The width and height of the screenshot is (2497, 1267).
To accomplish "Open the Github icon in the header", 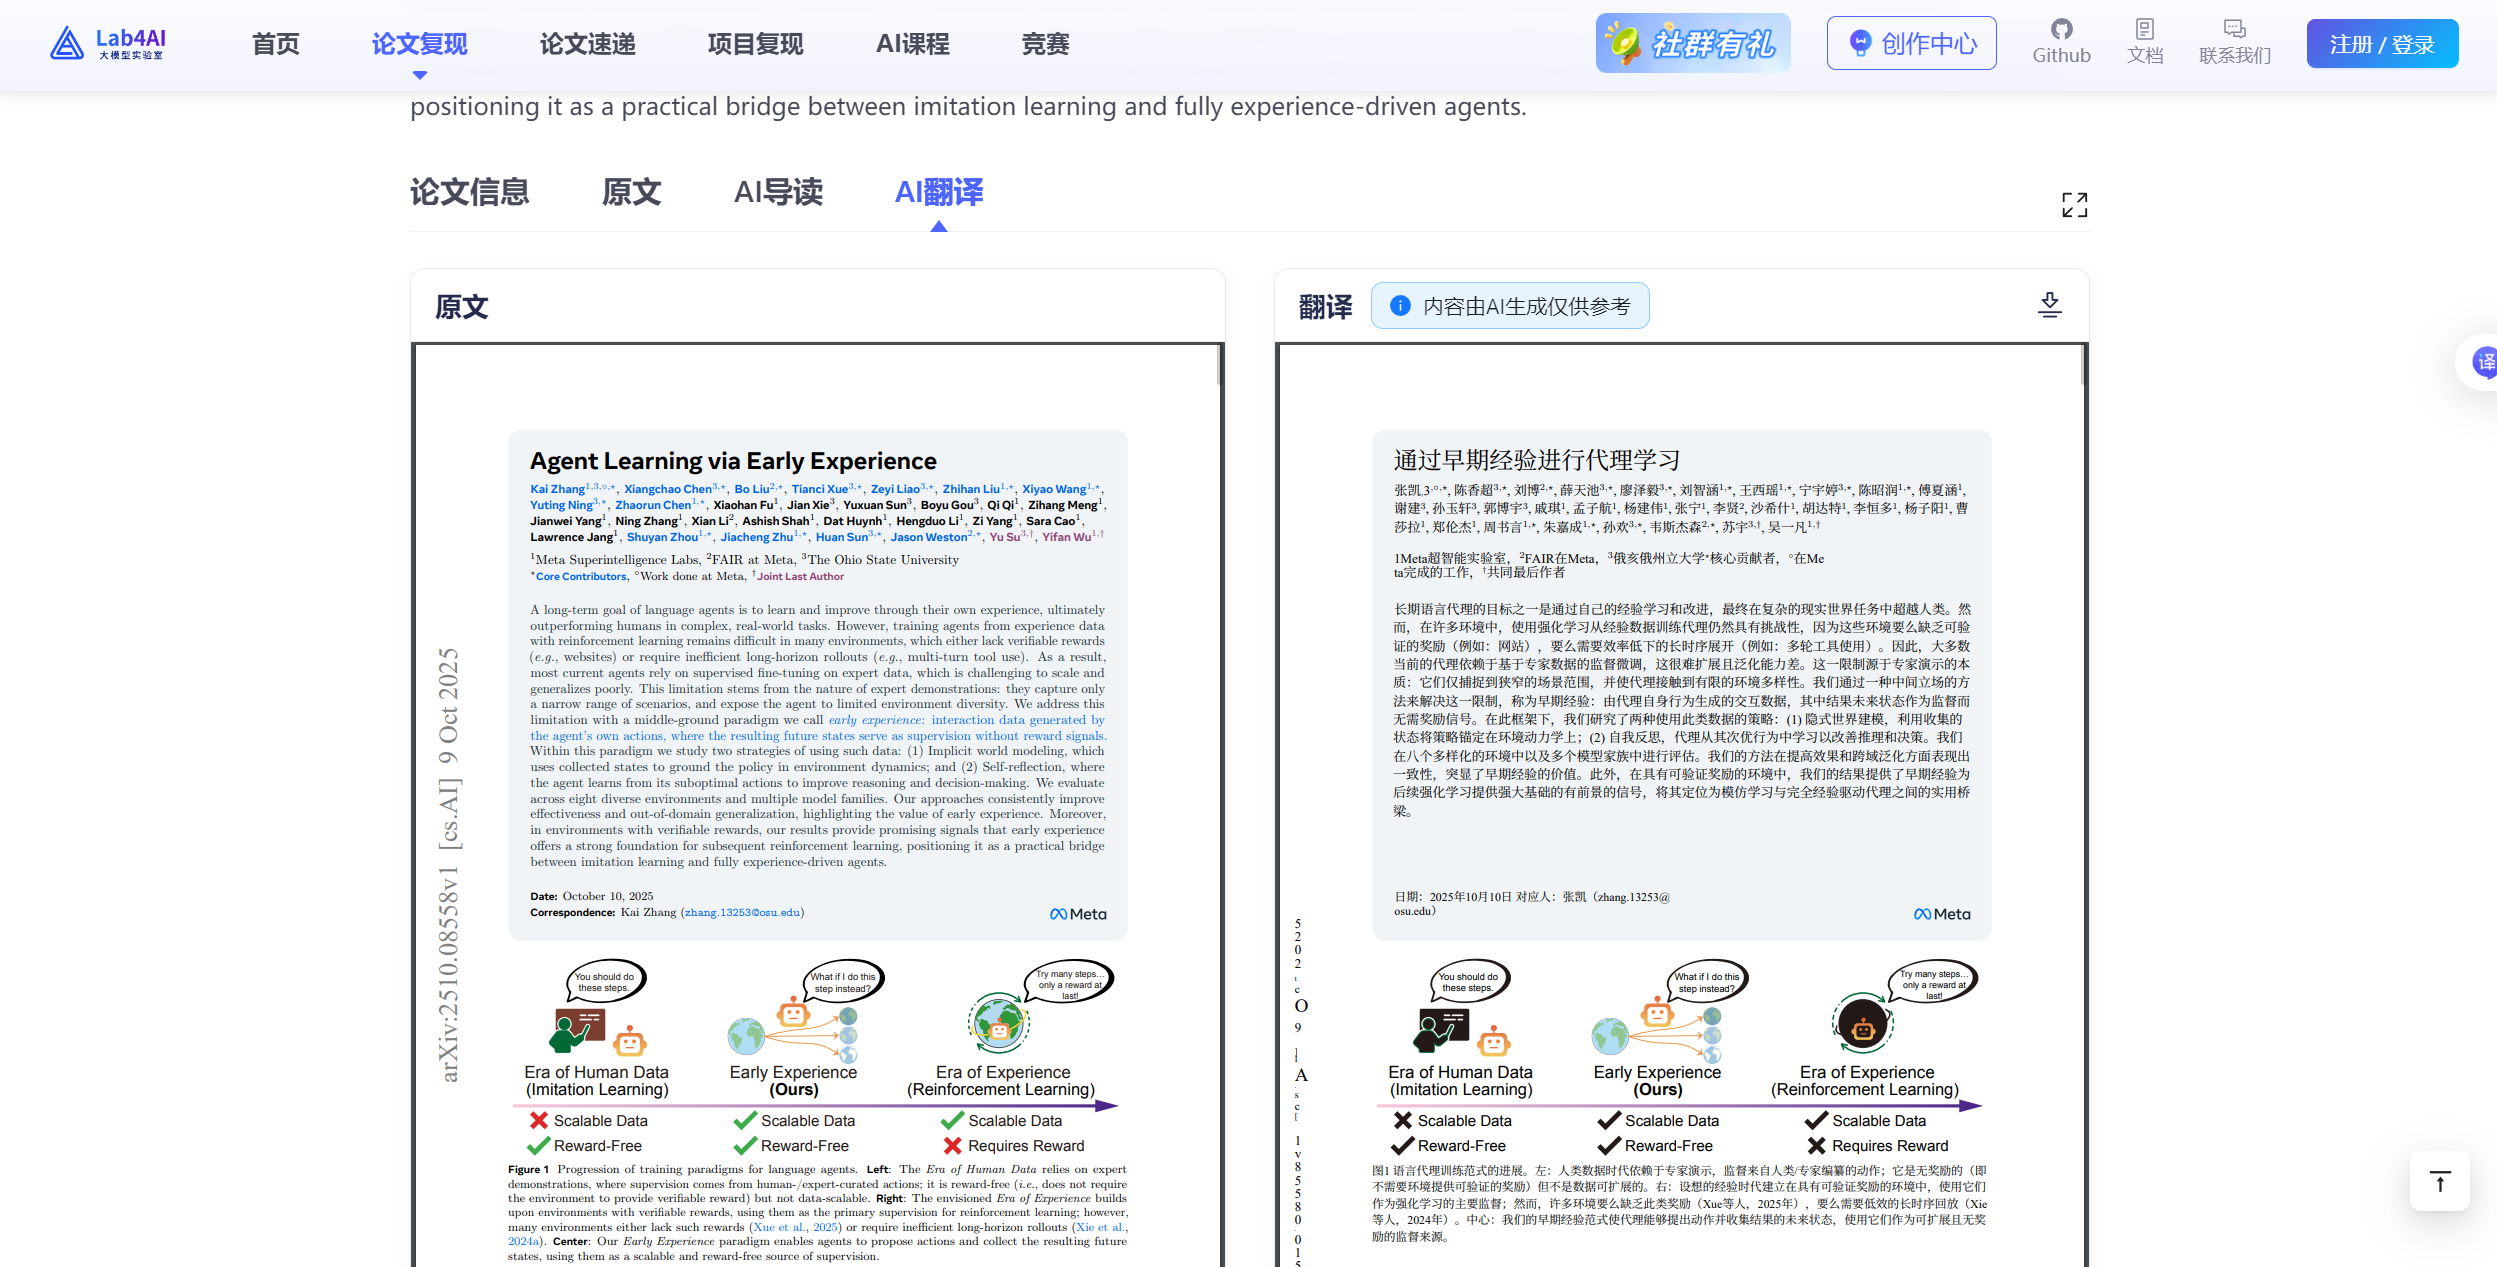I will pyautogui.click(x=2060, y=30).
